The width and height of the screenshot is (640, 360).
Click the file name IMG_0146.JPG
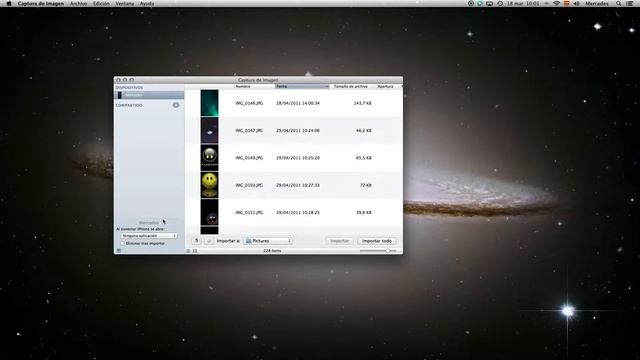pos(249,103)
